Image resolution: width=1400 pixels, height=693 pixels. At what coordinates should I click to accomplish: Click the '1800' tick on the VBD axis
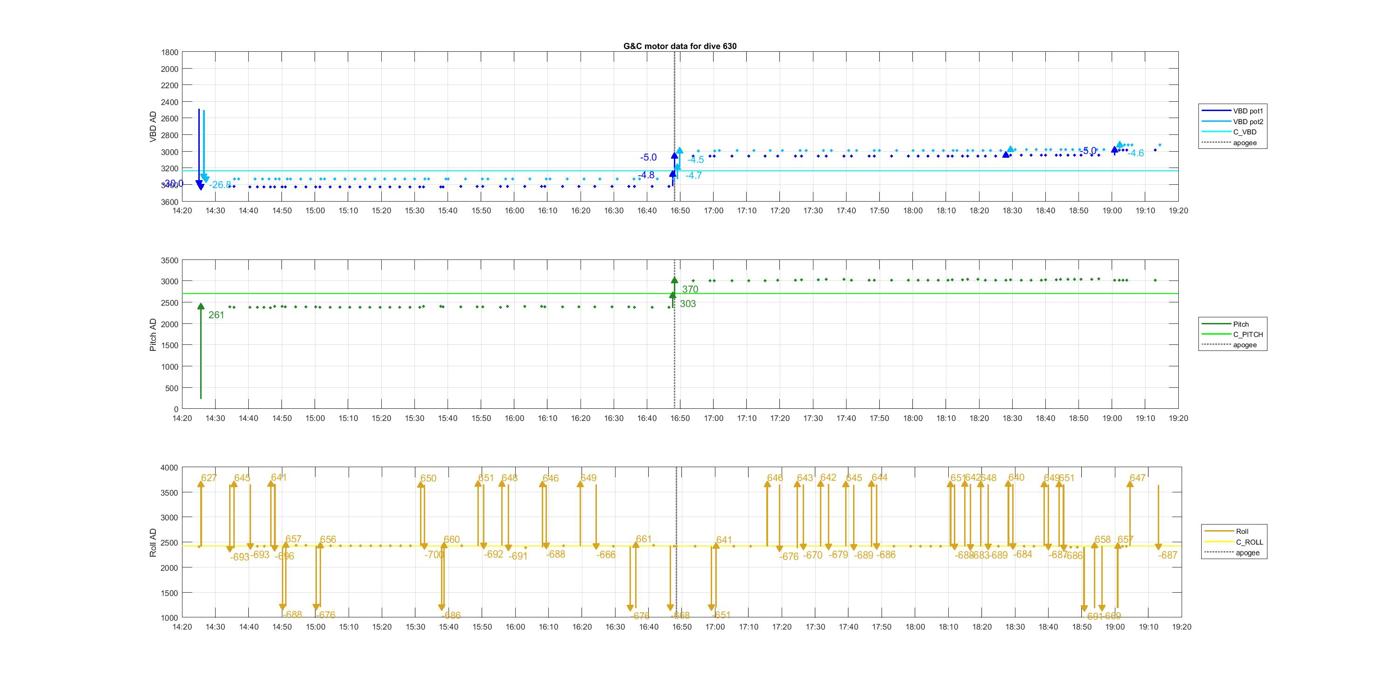[170, 52]
